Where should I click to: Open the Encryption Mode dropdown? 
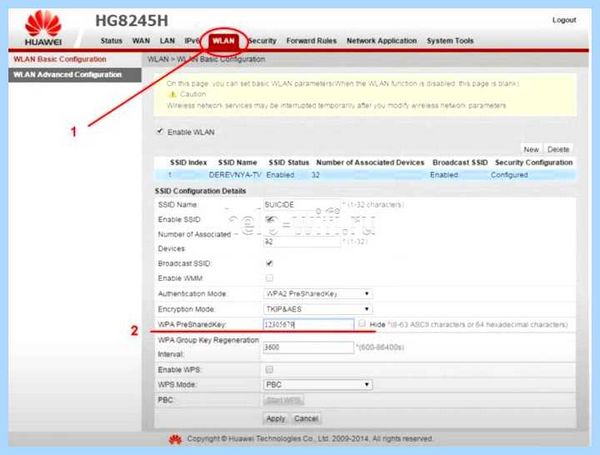point(318,309)
